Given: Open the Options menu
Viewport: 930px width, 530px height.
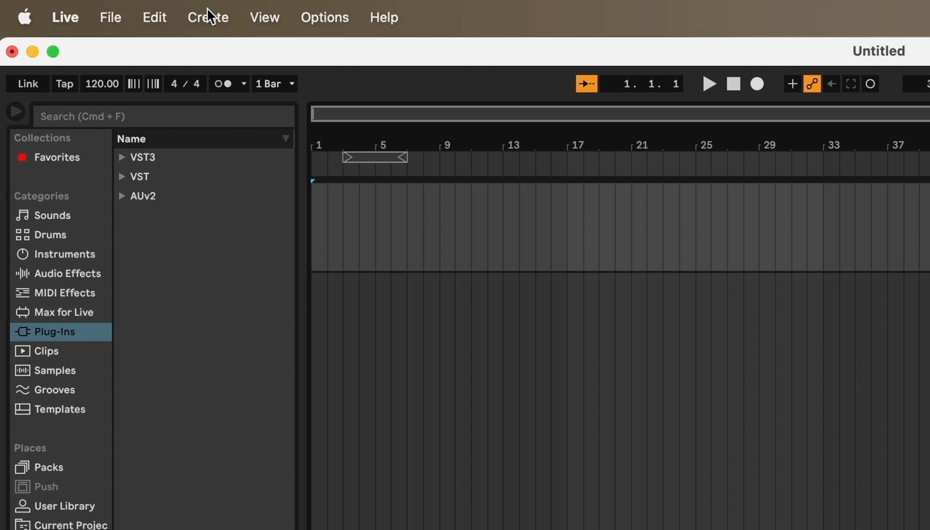Looking at the screenshot, I should click(x=325, y=17).
